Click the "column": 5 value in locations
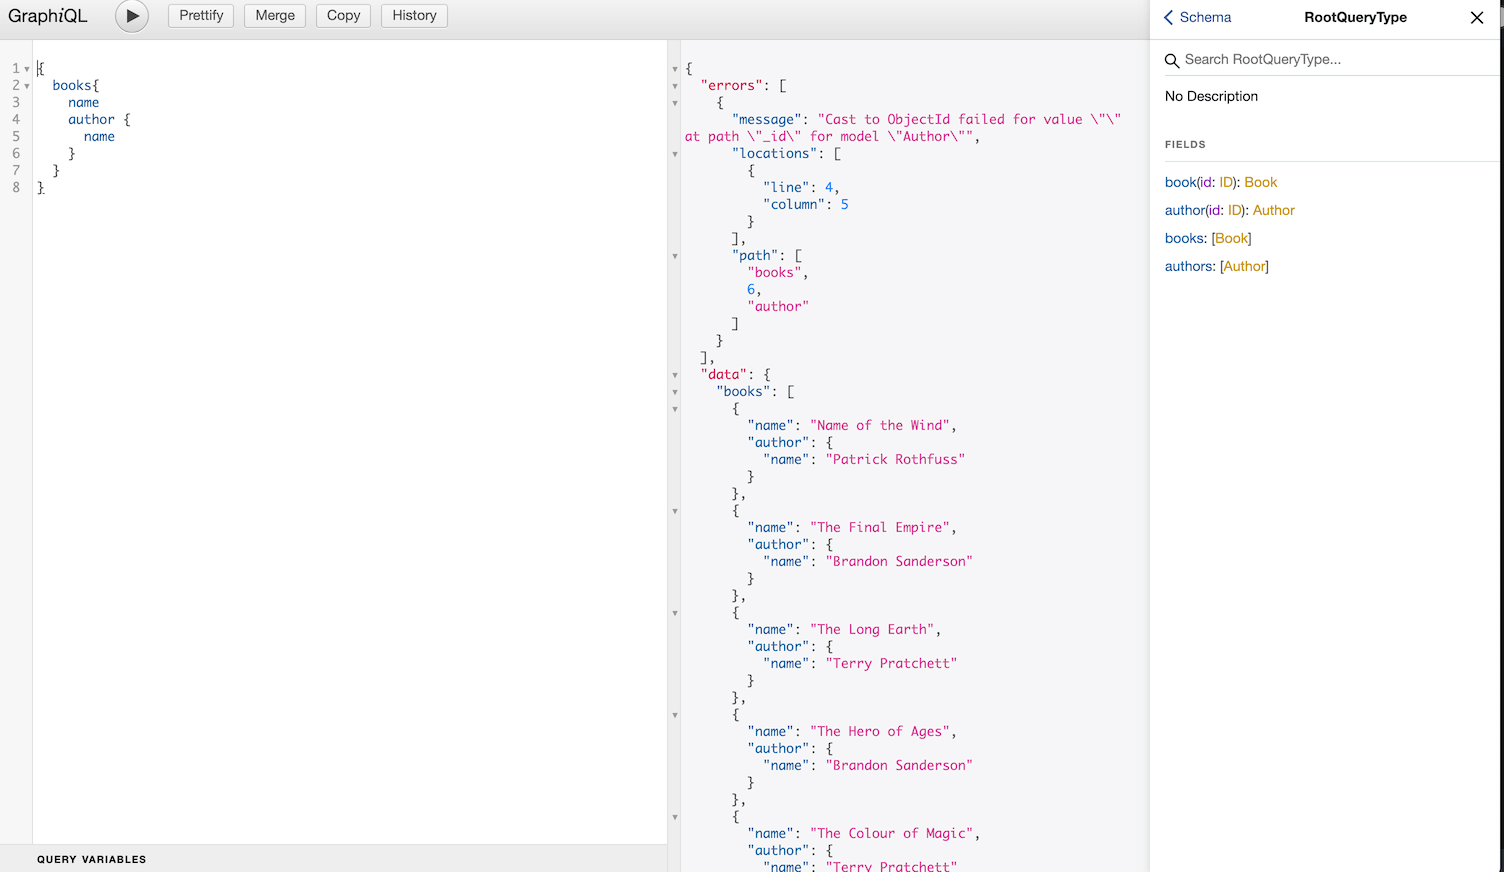The image size is (1504, 872). (x=844, y=205)
